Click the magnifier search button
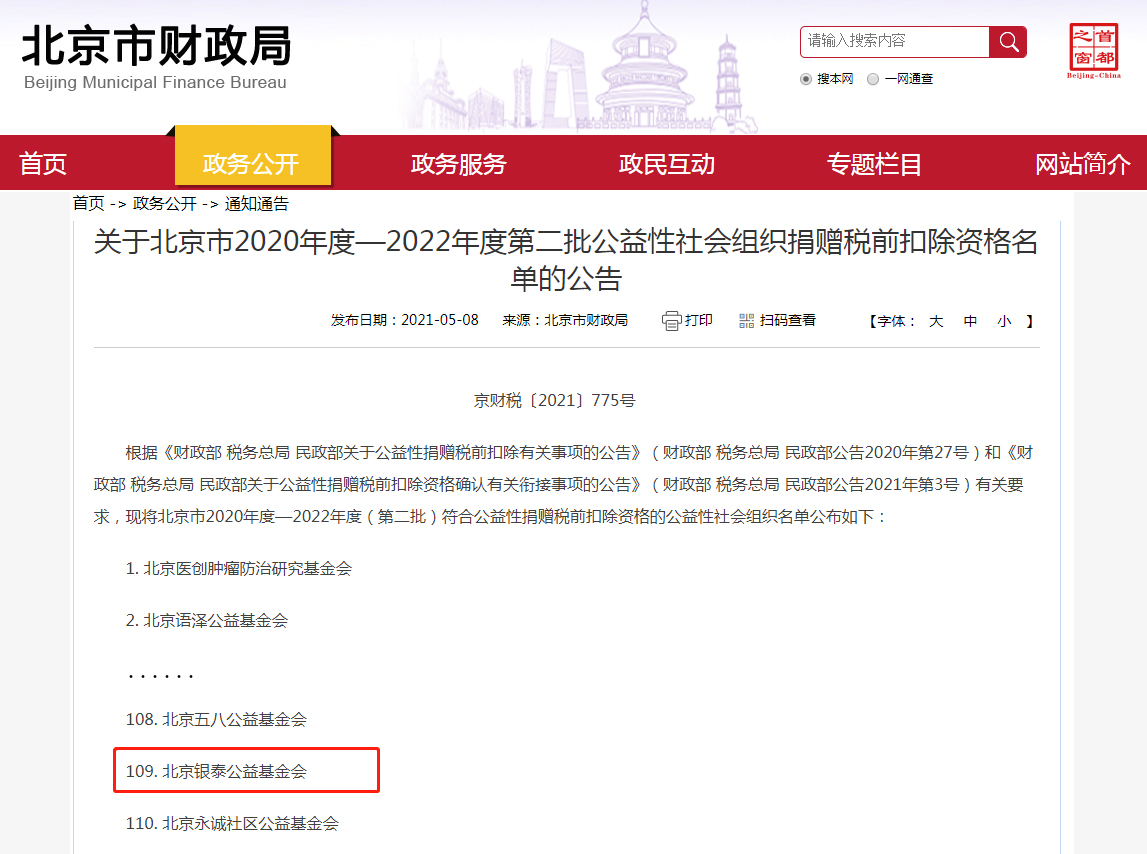Screen dimensions: 1147x854 pos(1008,42)
